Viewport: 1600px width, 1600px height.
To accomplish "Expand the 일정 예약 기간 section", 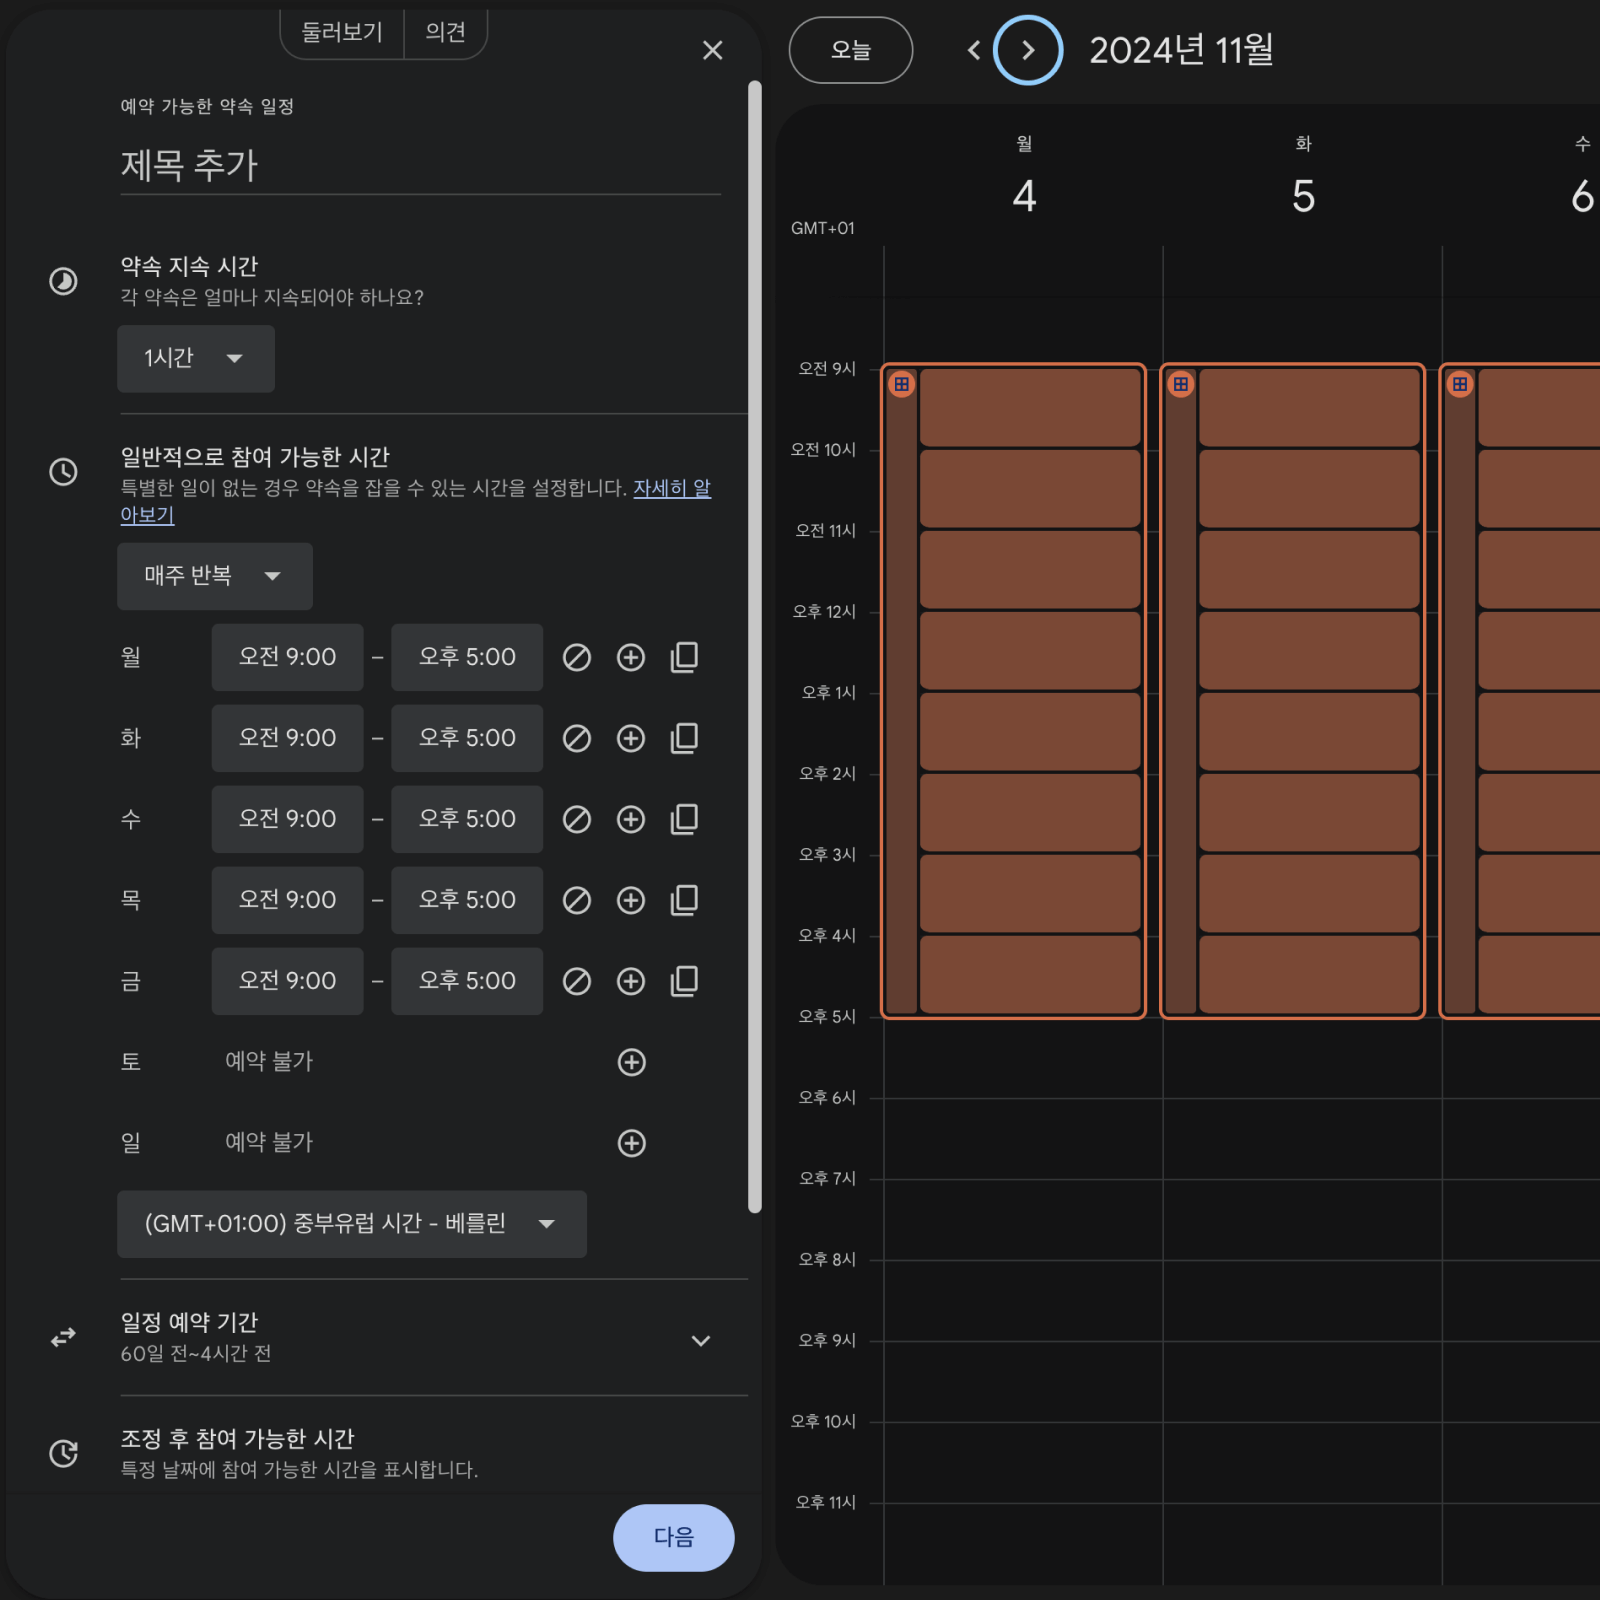I will click(701, 1340).
